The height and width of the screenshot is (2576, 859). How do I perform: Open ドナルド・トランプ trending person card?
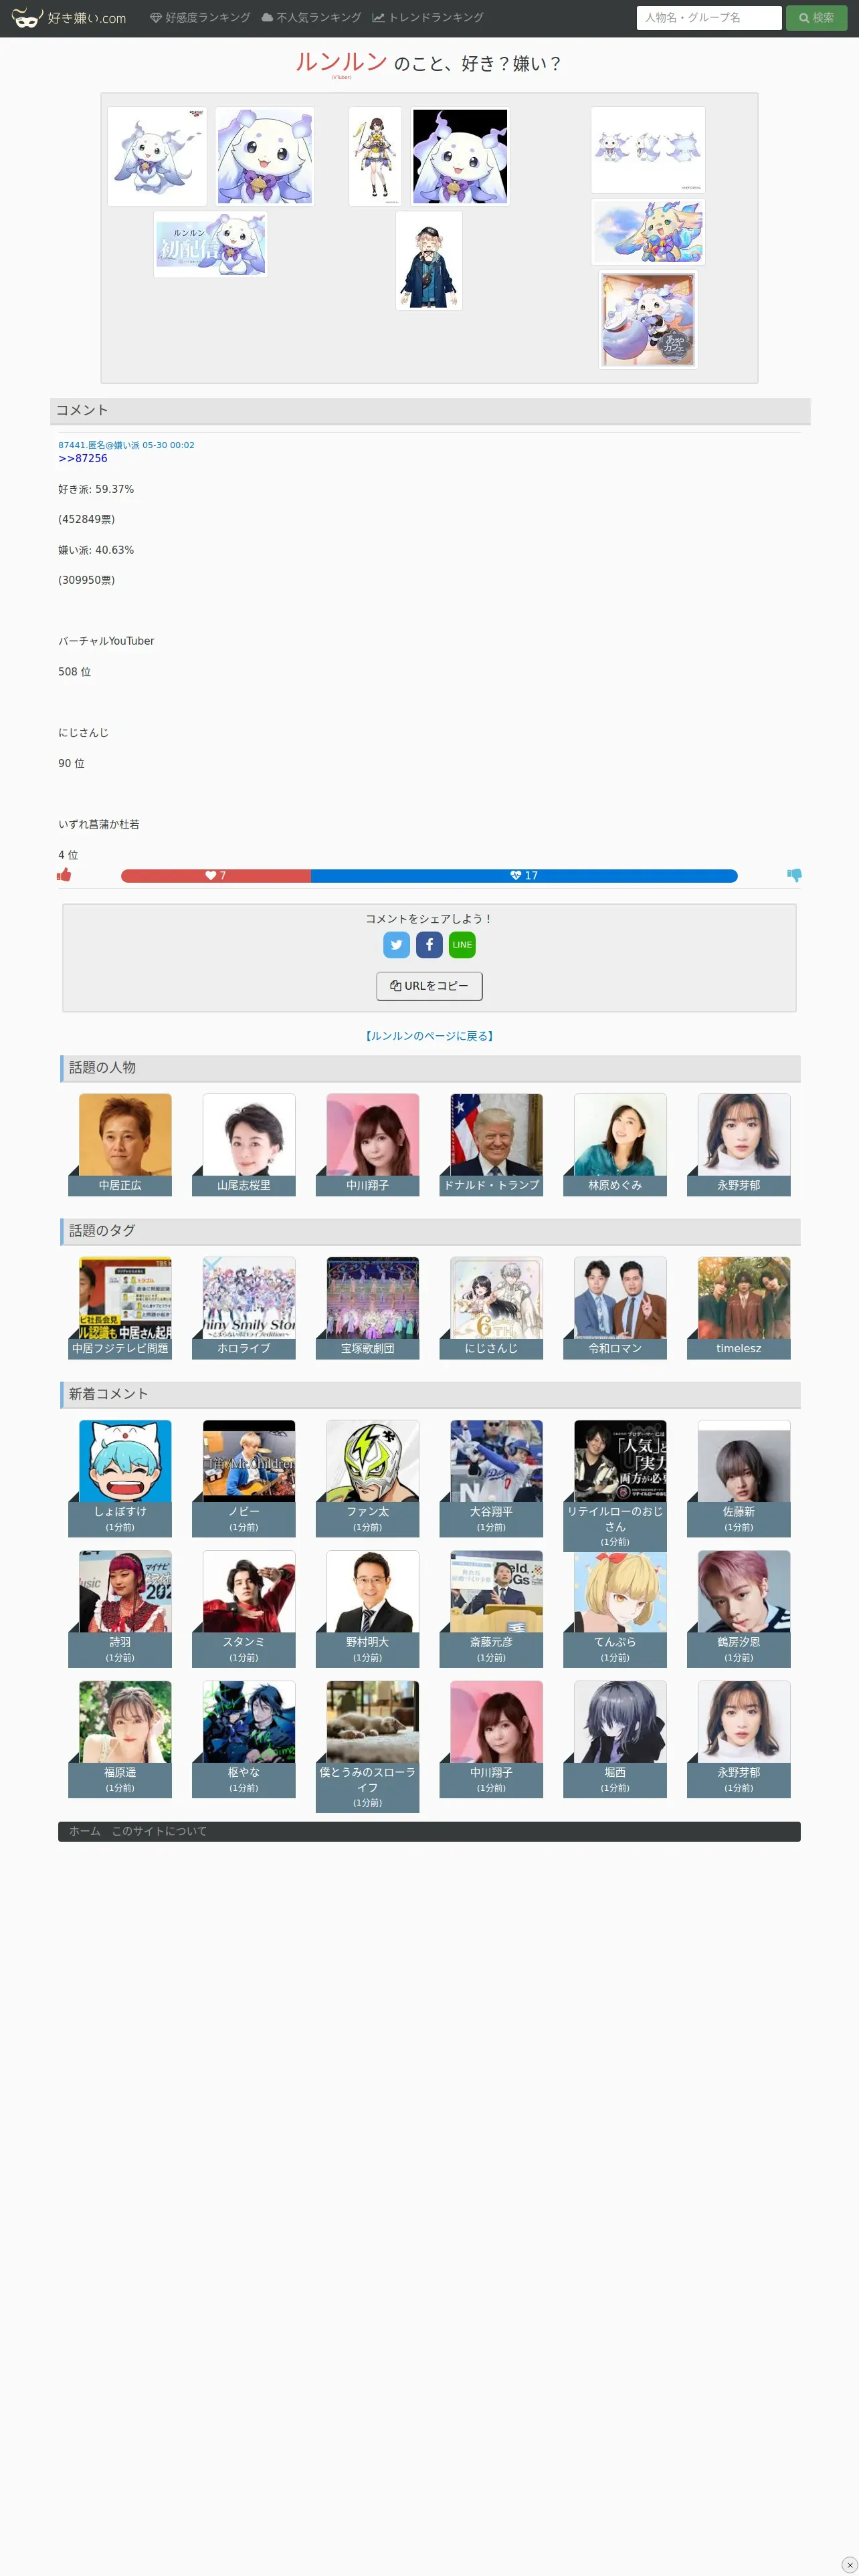[491, 1144]
